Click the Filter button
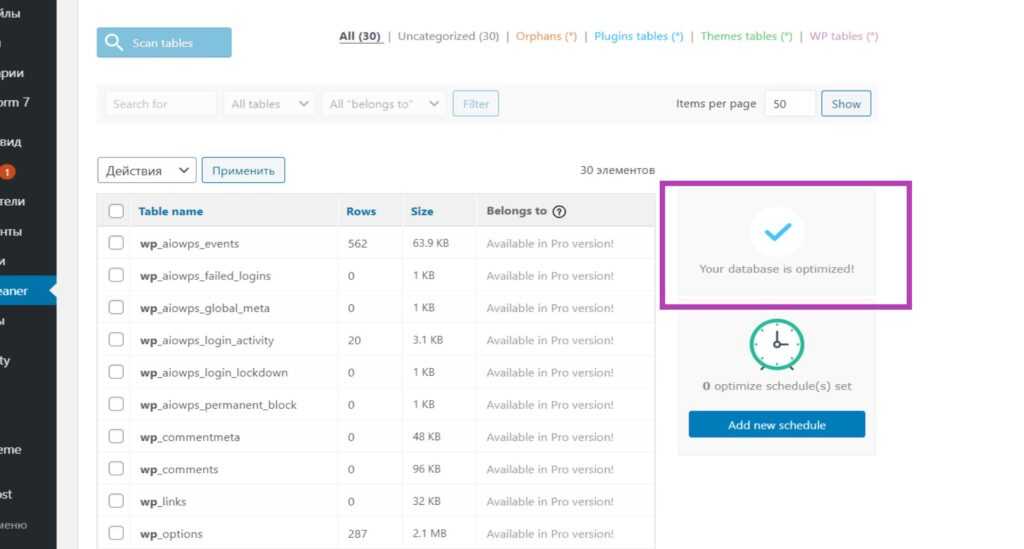 point(475,104)
